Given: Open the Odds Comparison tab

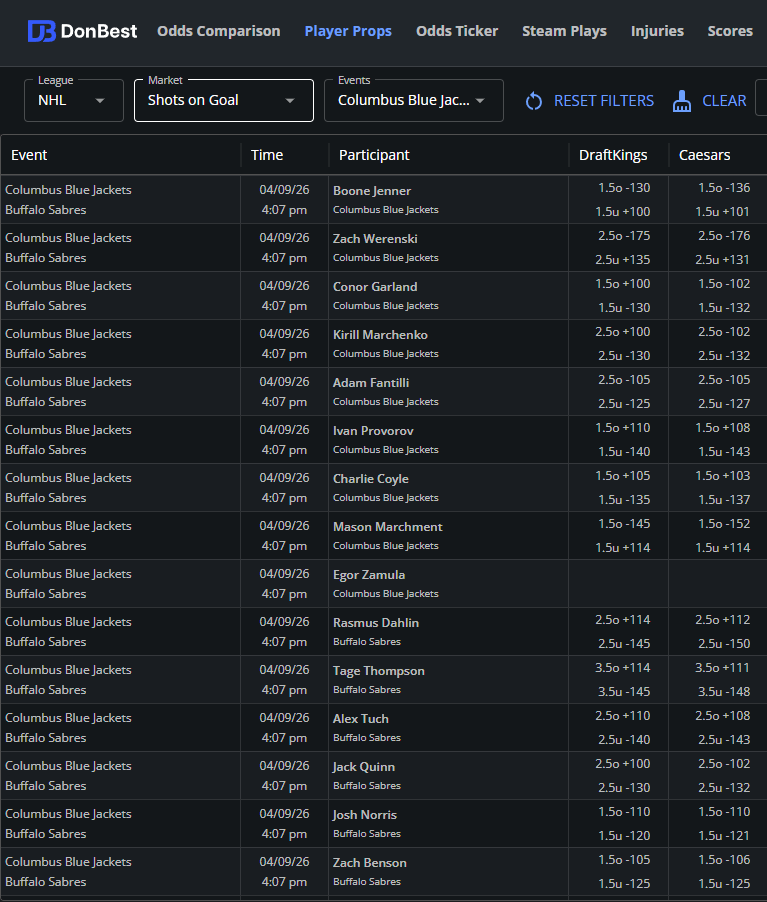Looking at the screenshot, I should (x=219, y=31).
